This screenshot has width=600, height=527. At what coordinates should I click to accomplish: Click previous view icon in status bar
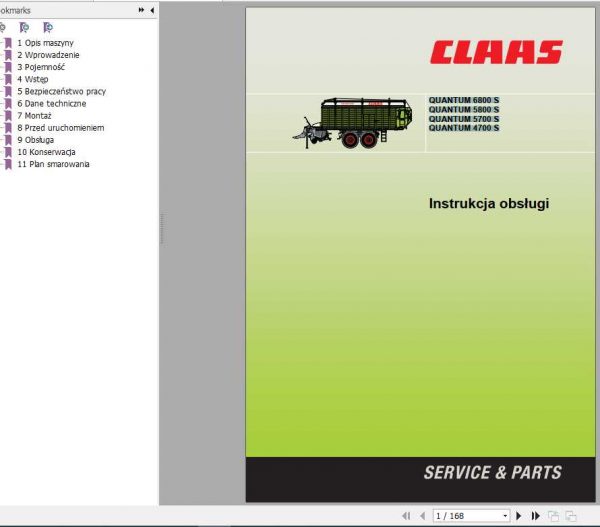click(553, 516)
